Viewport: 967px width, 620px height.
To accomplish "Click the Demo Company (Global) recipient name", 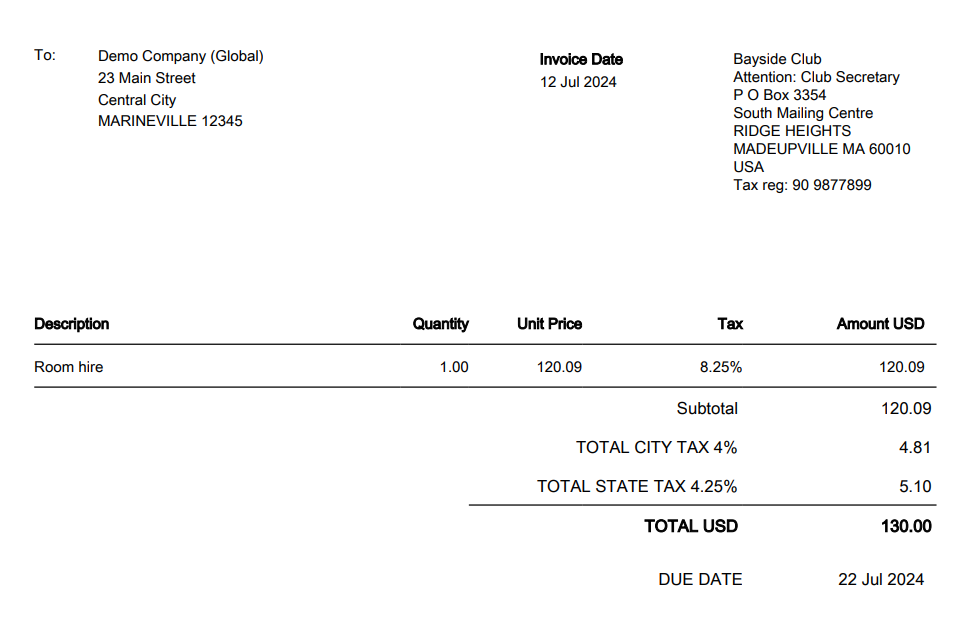I will coord(180,56).
